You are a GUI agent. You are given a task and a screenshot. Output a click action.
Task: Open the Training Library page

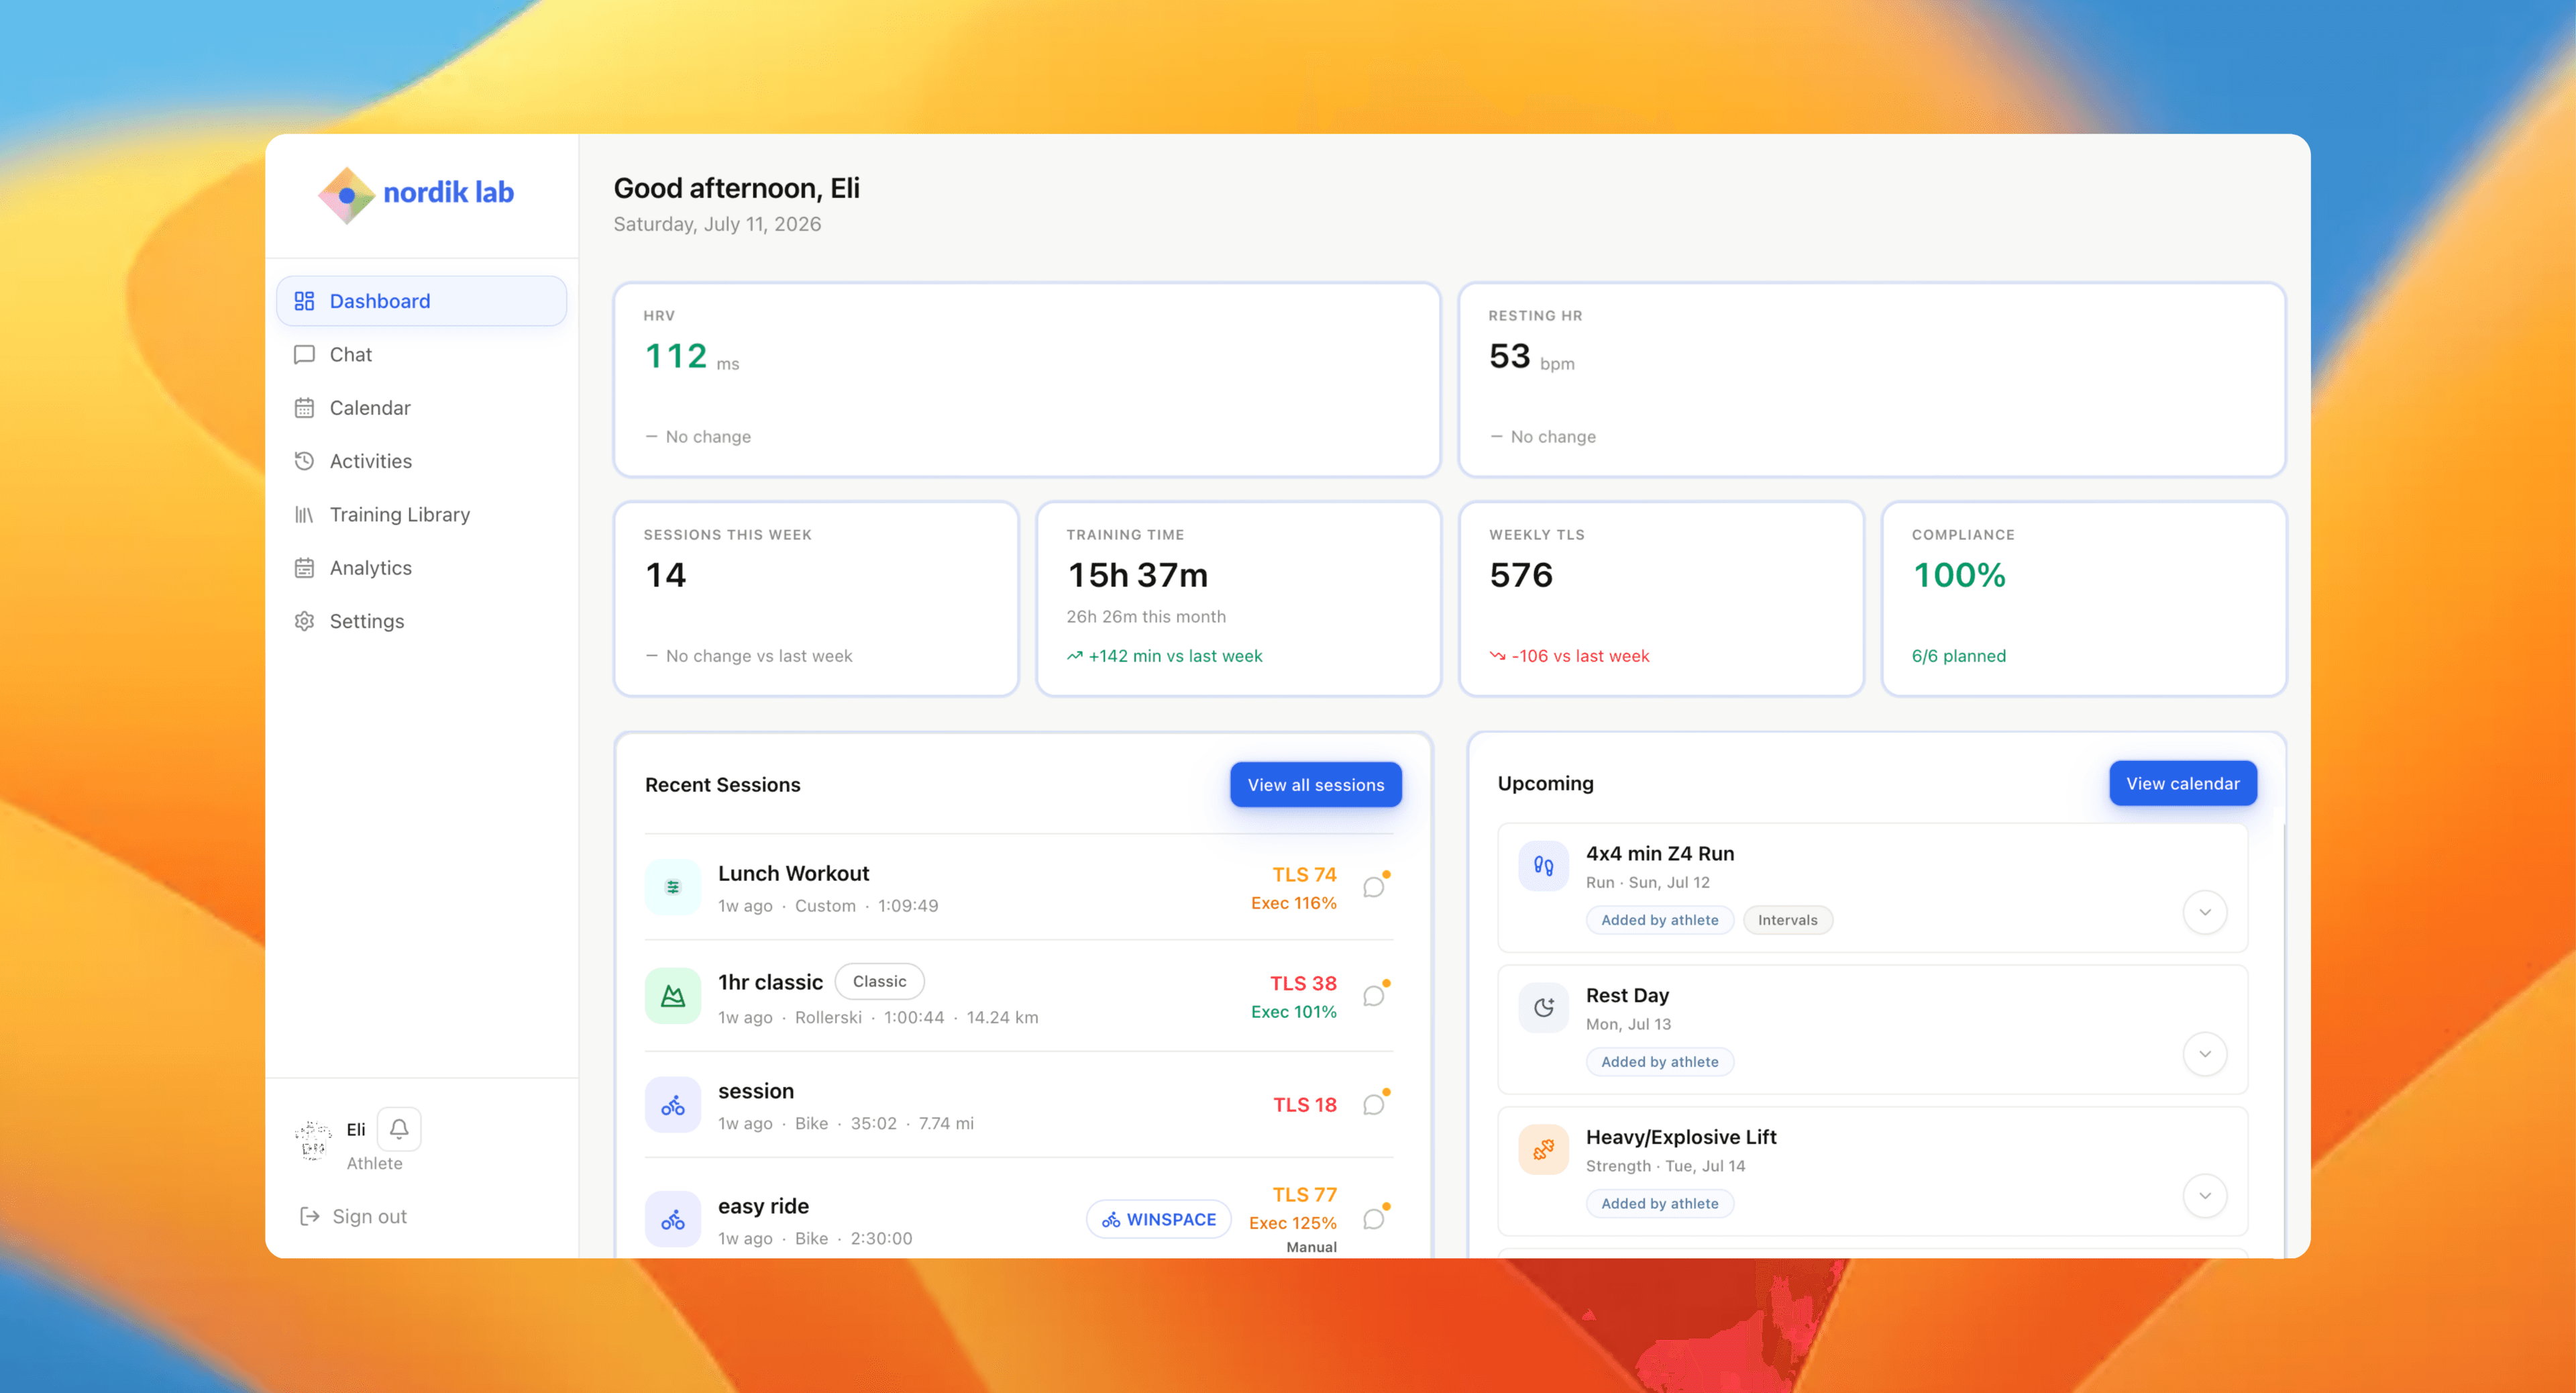(421, 514)
